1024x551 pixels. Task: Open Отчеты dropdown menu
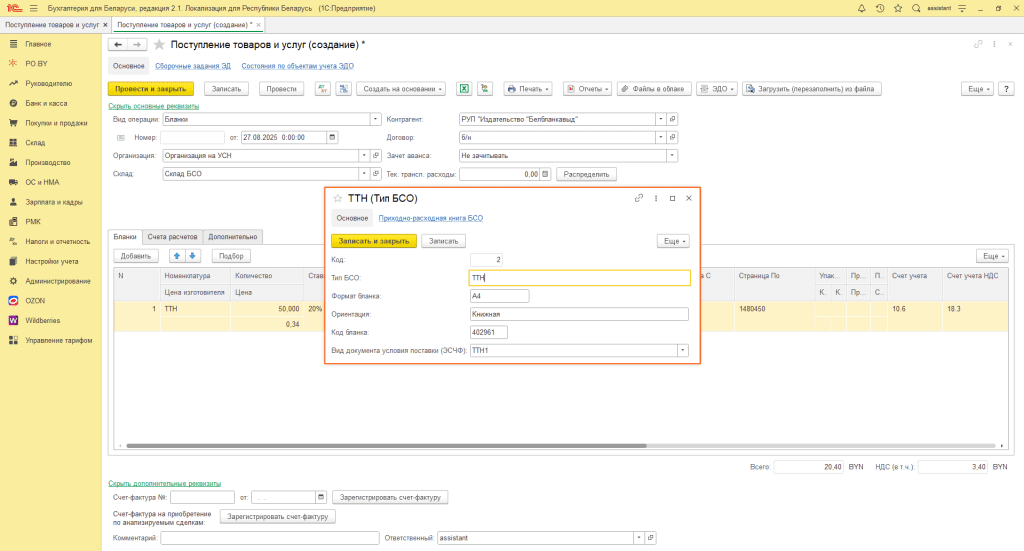(x=587, y=89)
